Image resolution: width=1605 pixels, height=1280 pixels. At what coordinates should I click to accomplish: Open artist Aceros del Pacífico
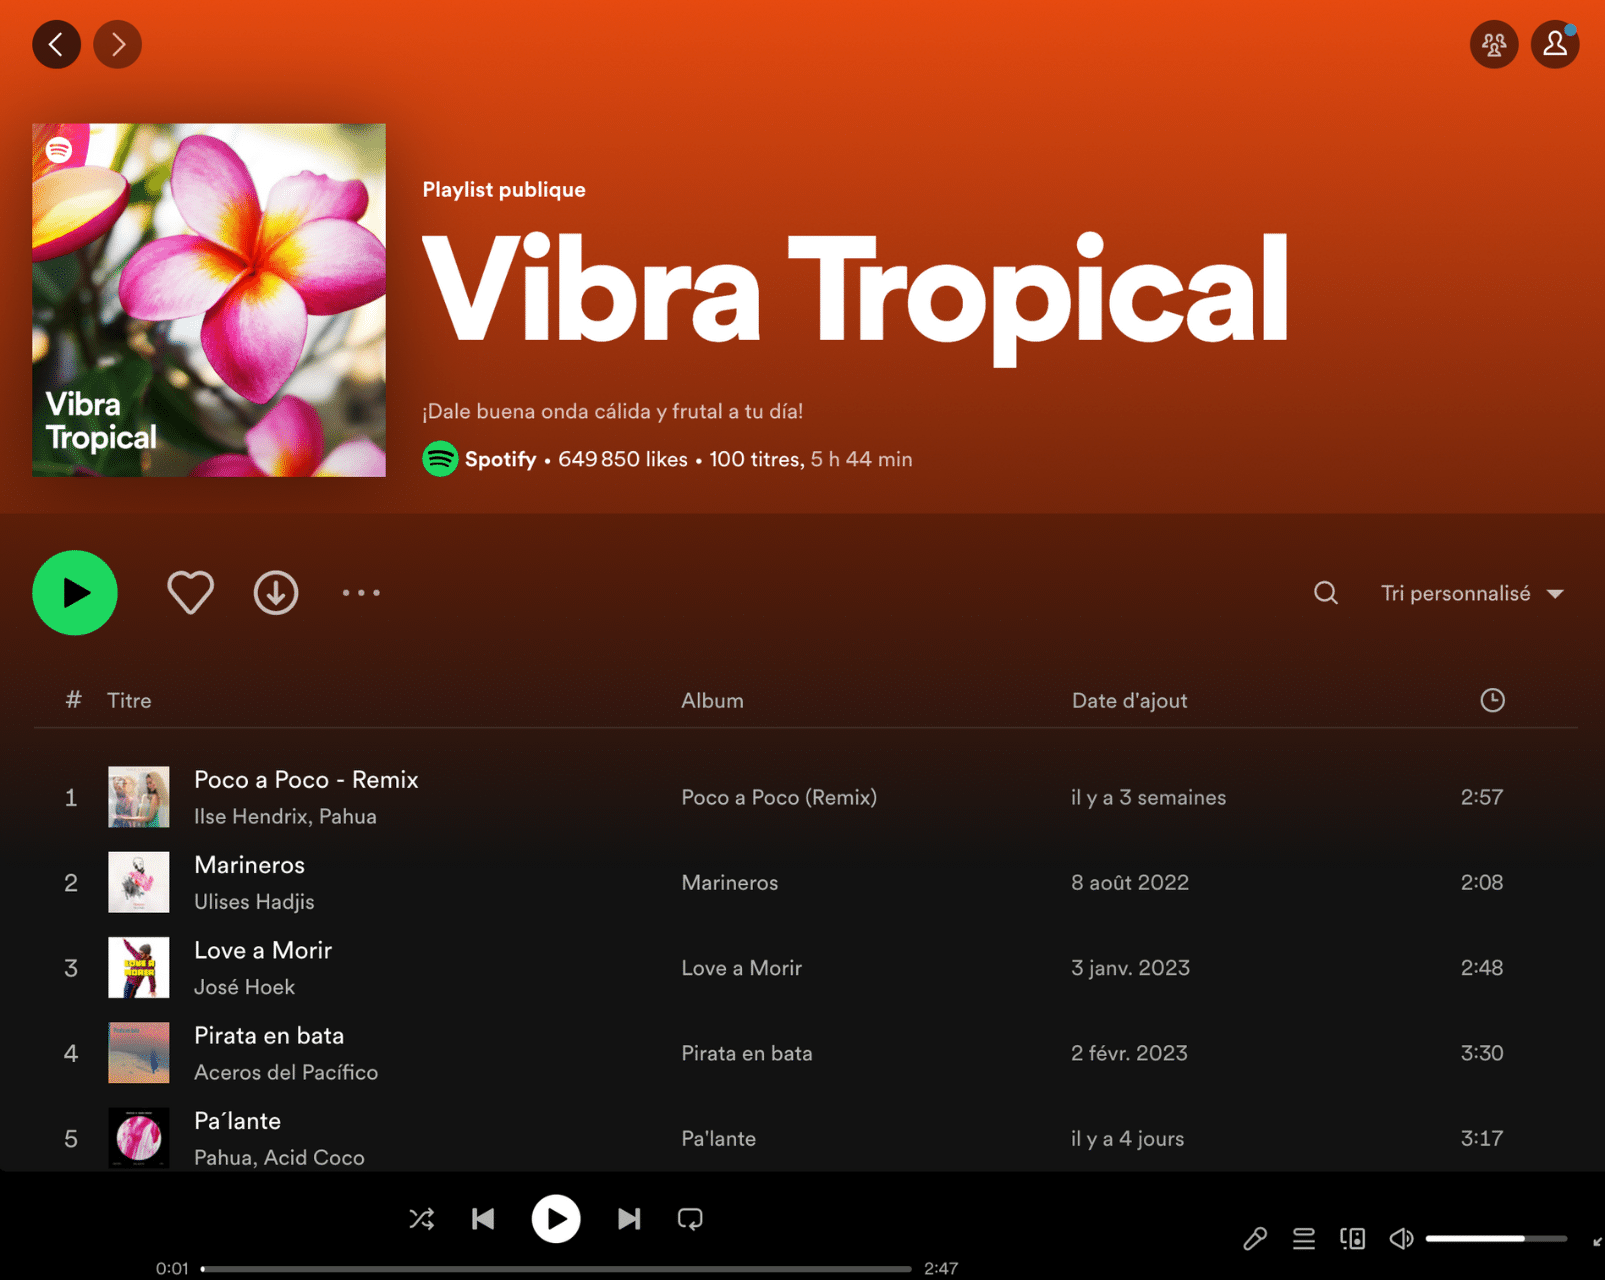click(x=286, y=1072)
